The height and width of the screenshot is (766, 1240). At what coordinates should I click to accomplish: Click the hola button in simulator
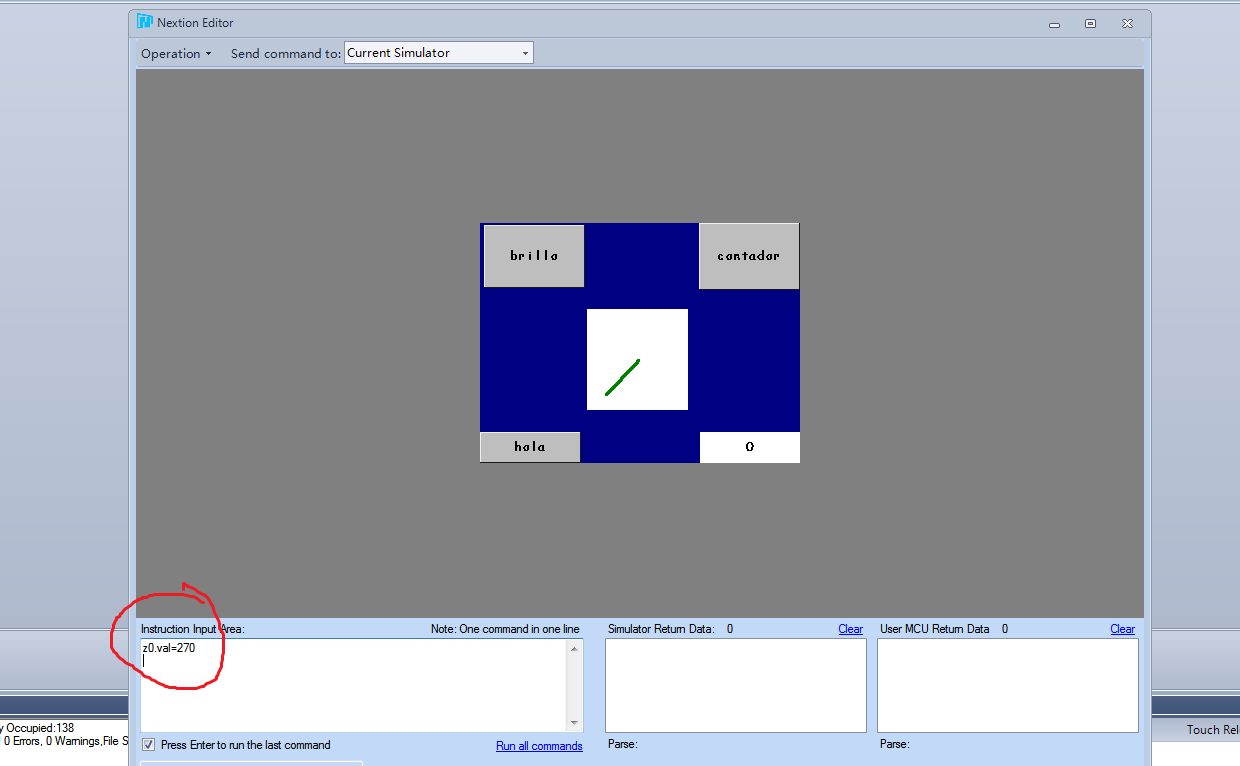click(530, 447)
